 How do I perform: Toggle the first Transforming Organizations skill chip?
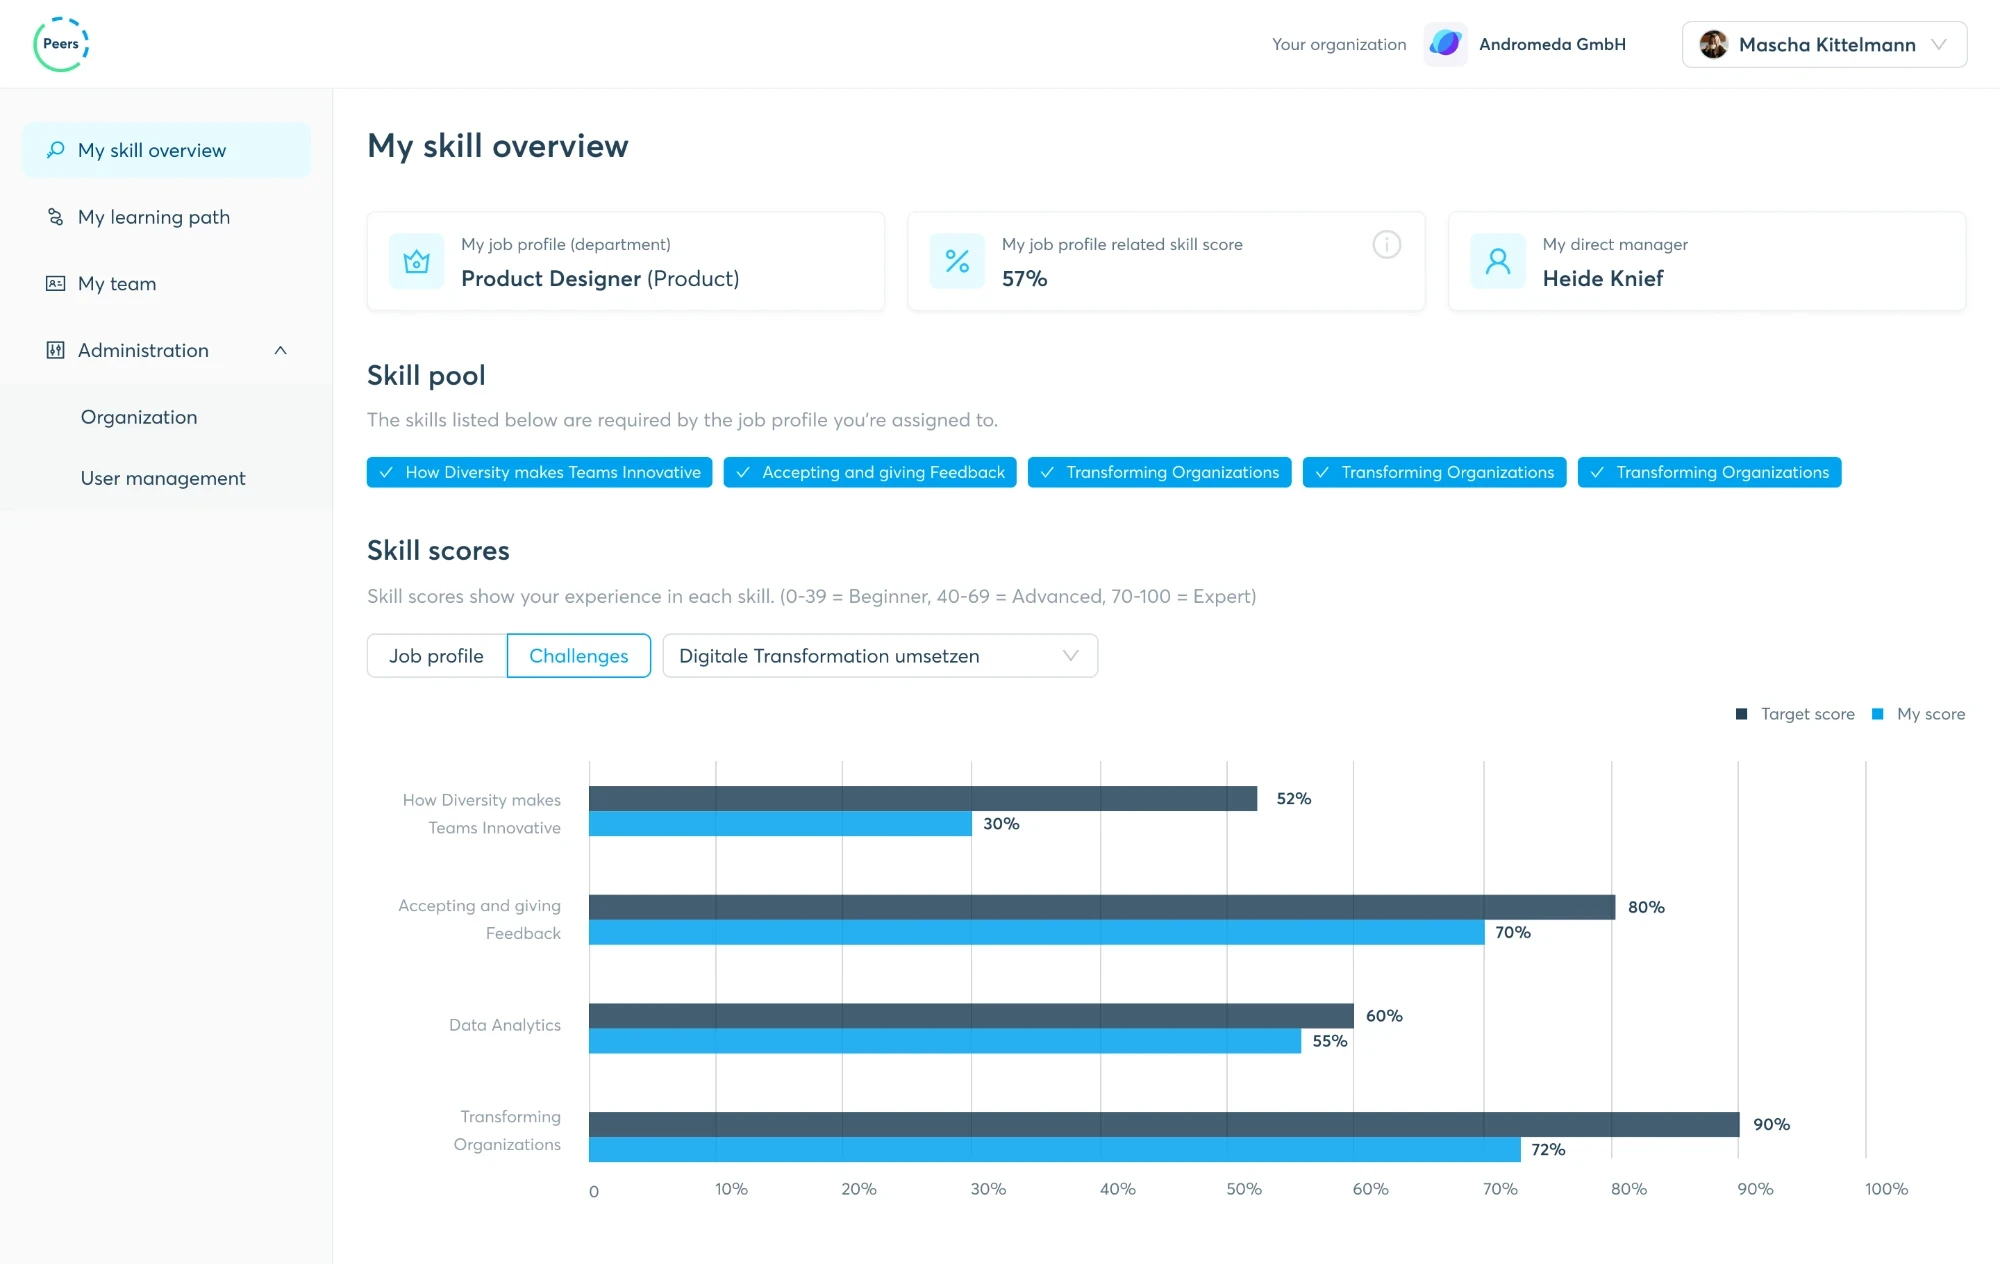click(1159, 472)
